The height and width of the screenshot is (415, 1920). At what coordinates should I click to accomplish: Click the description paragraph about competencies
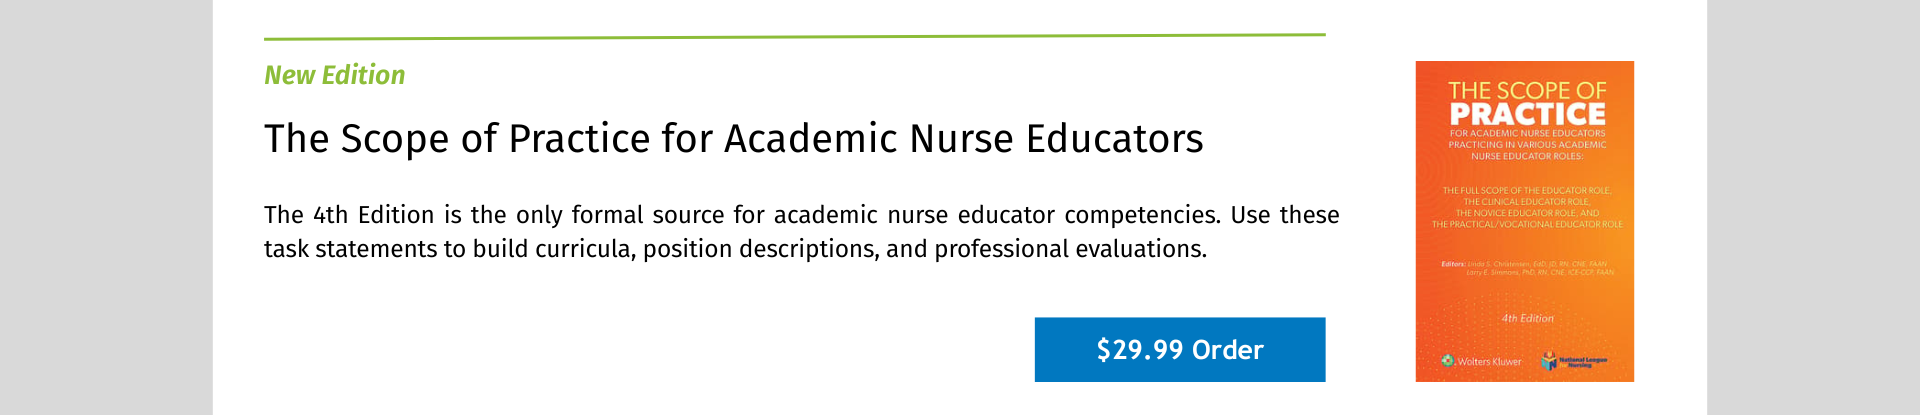(801, 232)
